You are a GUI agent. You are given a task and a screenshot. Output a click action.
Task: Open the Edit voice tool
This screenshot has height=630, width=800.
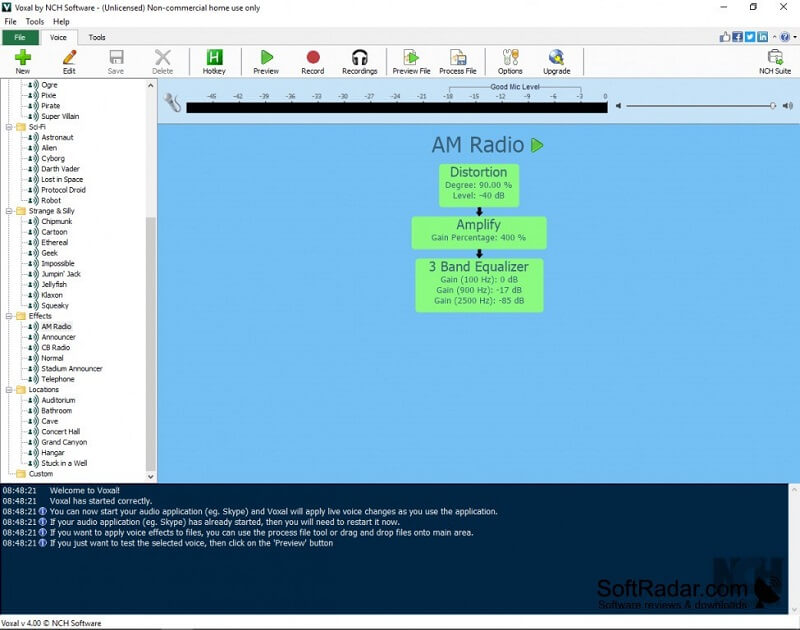click(69, 58)
